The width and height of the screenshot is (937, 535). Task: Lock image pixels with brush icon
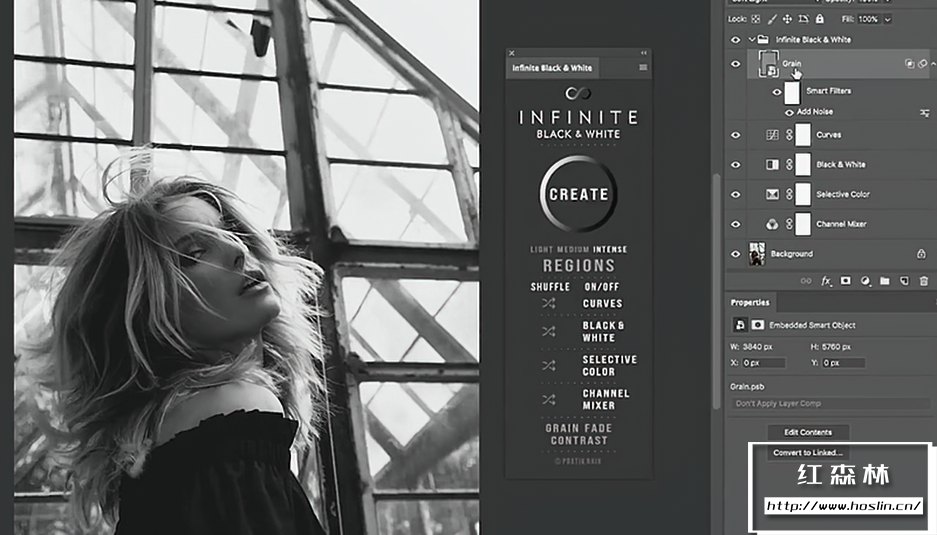click(772, 19)
